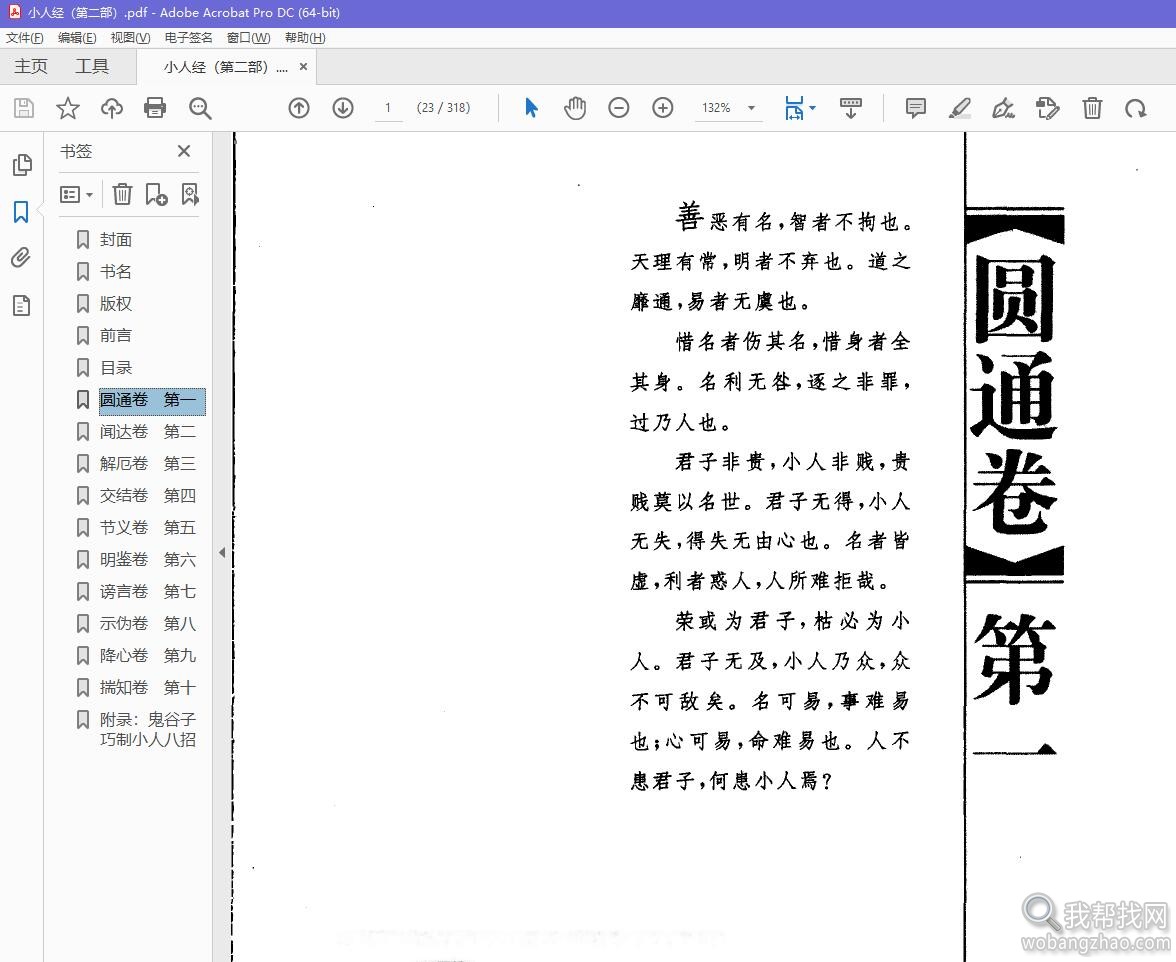Switch to the 工具 tab
Screen dimensions: 1176x962
[x=92, y=67]
